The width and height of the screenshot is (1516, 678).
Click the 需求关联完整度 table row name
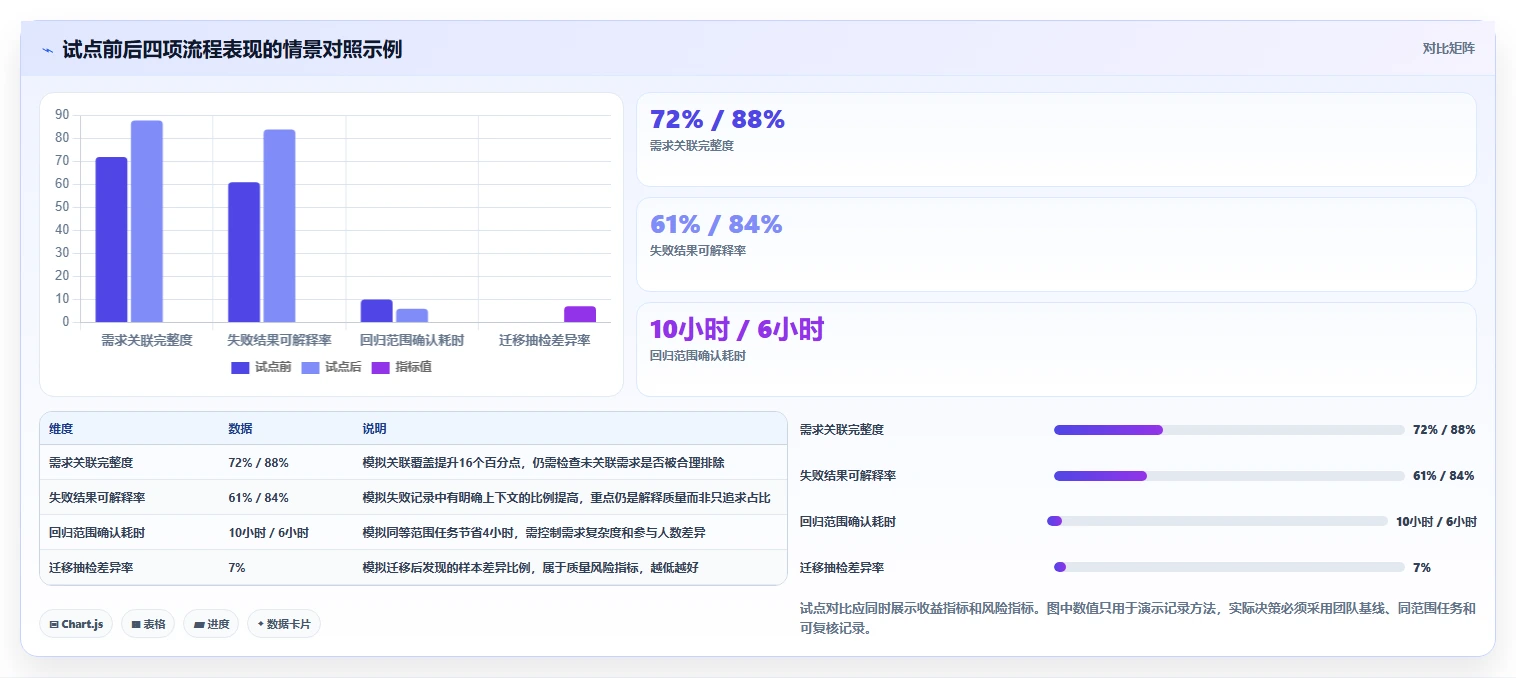pyautogui.click(x=91, y=463)
